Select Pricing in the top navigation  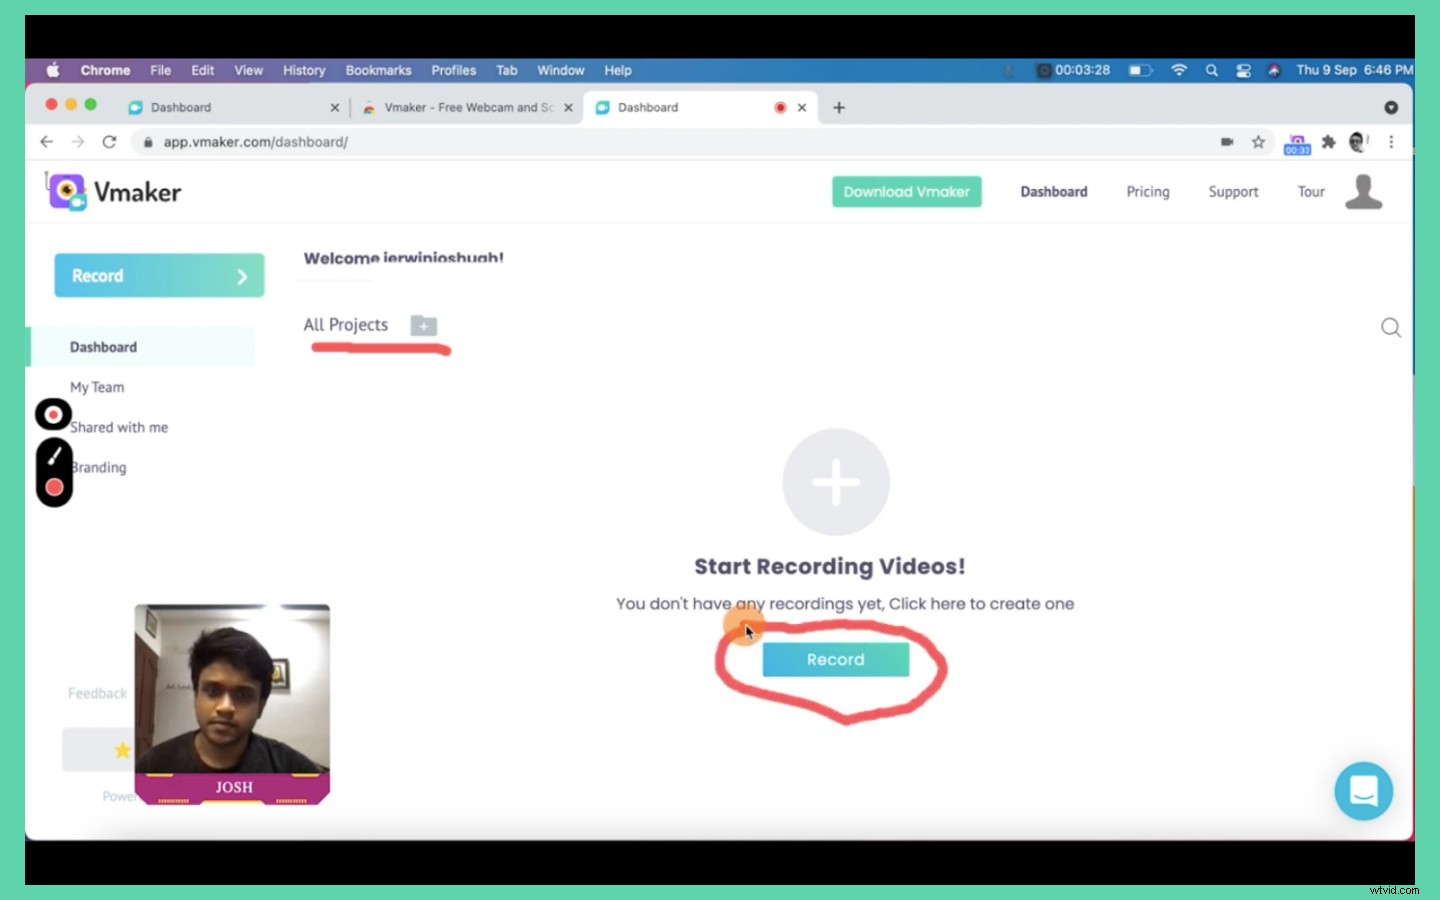1147,191
